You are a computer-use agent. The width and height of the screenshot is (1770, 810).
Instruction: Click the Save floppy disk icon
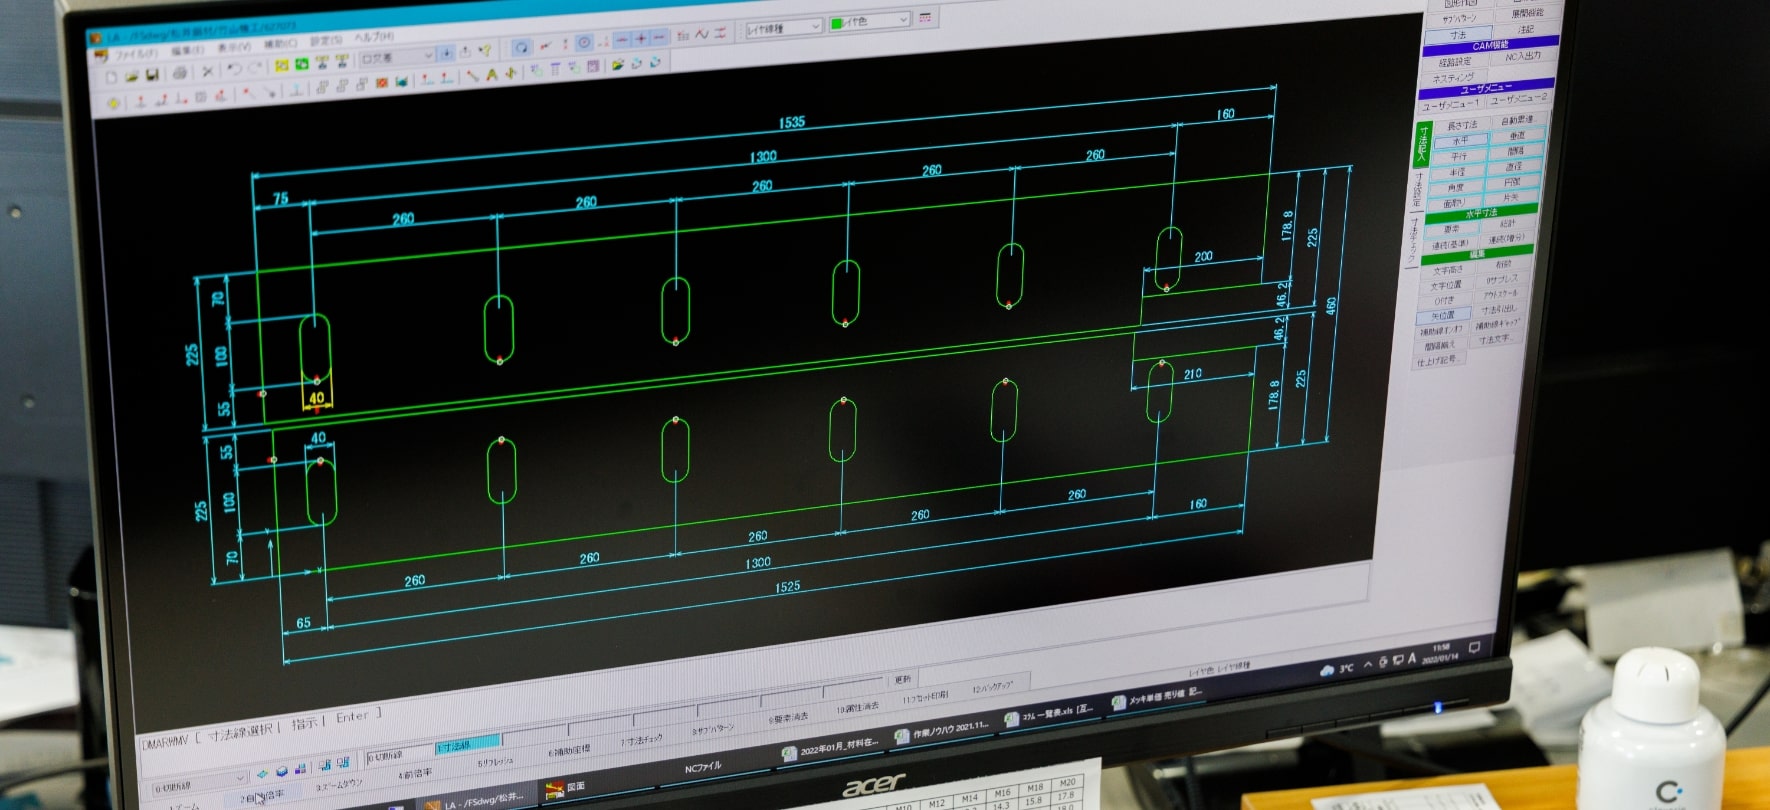pyautogui.click(x=152, y=74)
